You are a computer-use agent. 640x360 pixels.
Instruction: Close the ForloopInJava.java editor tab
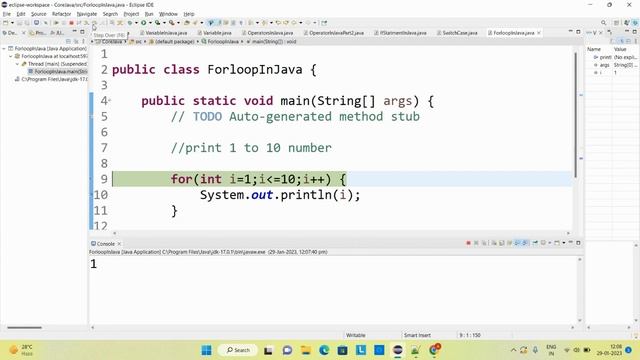pyautogui.click(x=539, y=33)
